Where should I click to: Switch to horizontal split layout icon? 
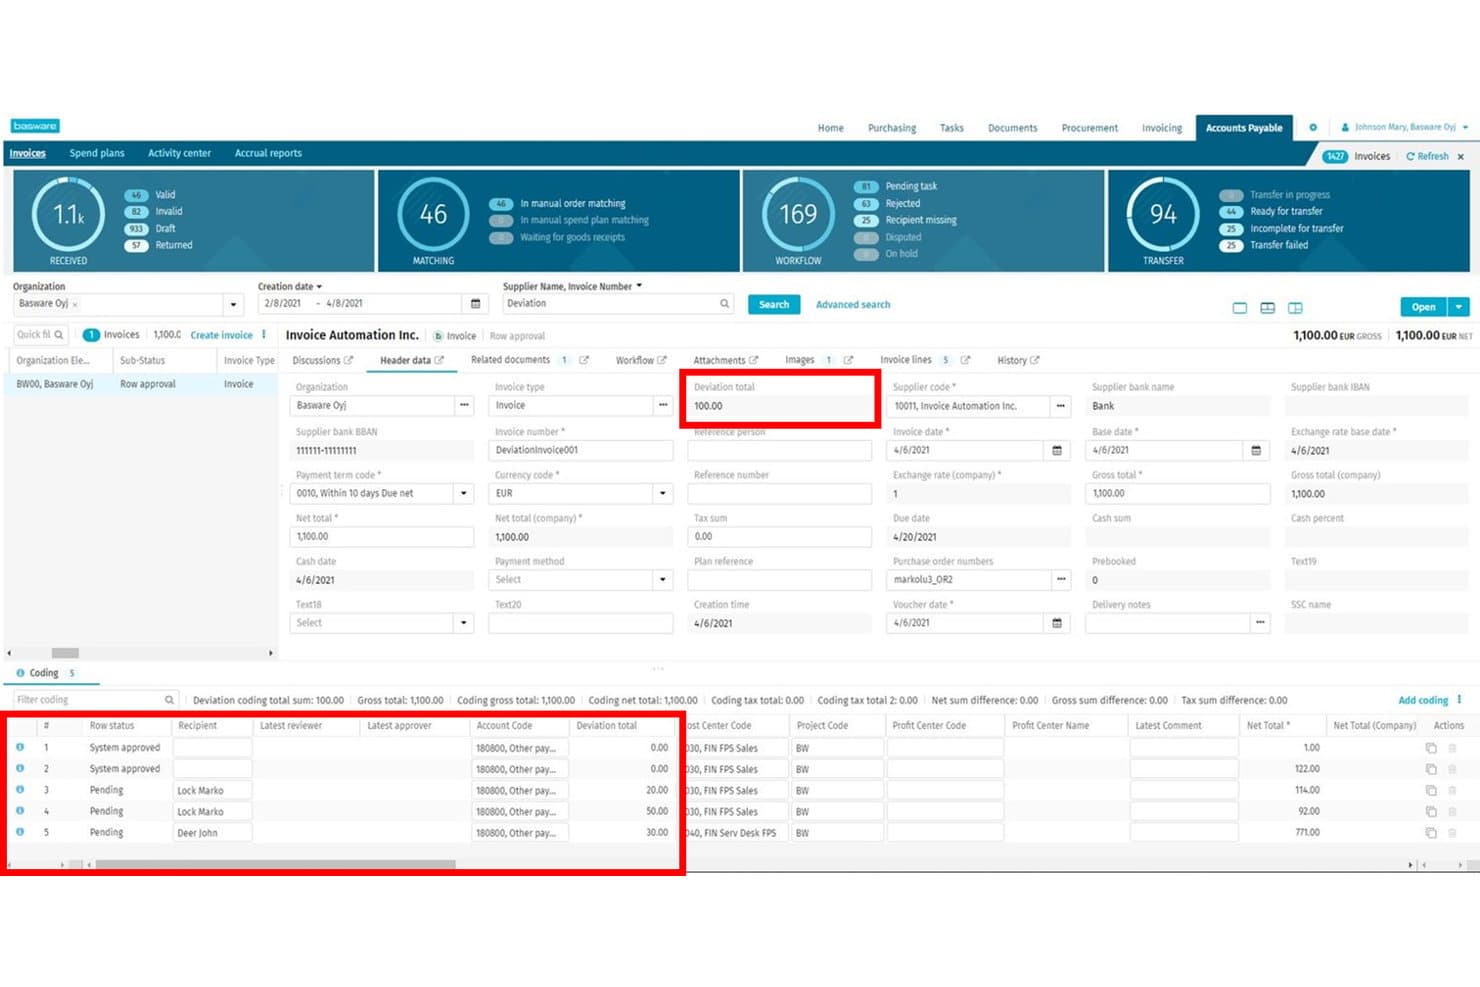(1267, 308)
